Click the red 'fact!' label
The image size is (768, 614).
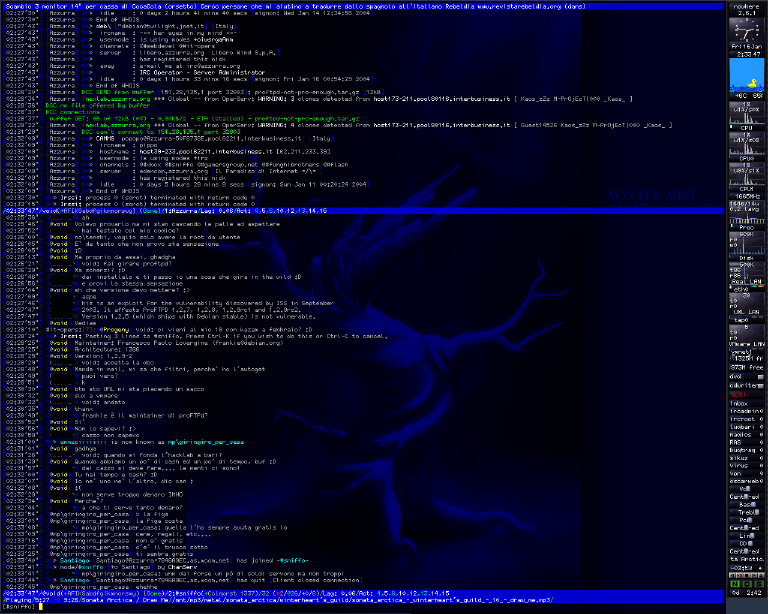click(x=738, y=394)
